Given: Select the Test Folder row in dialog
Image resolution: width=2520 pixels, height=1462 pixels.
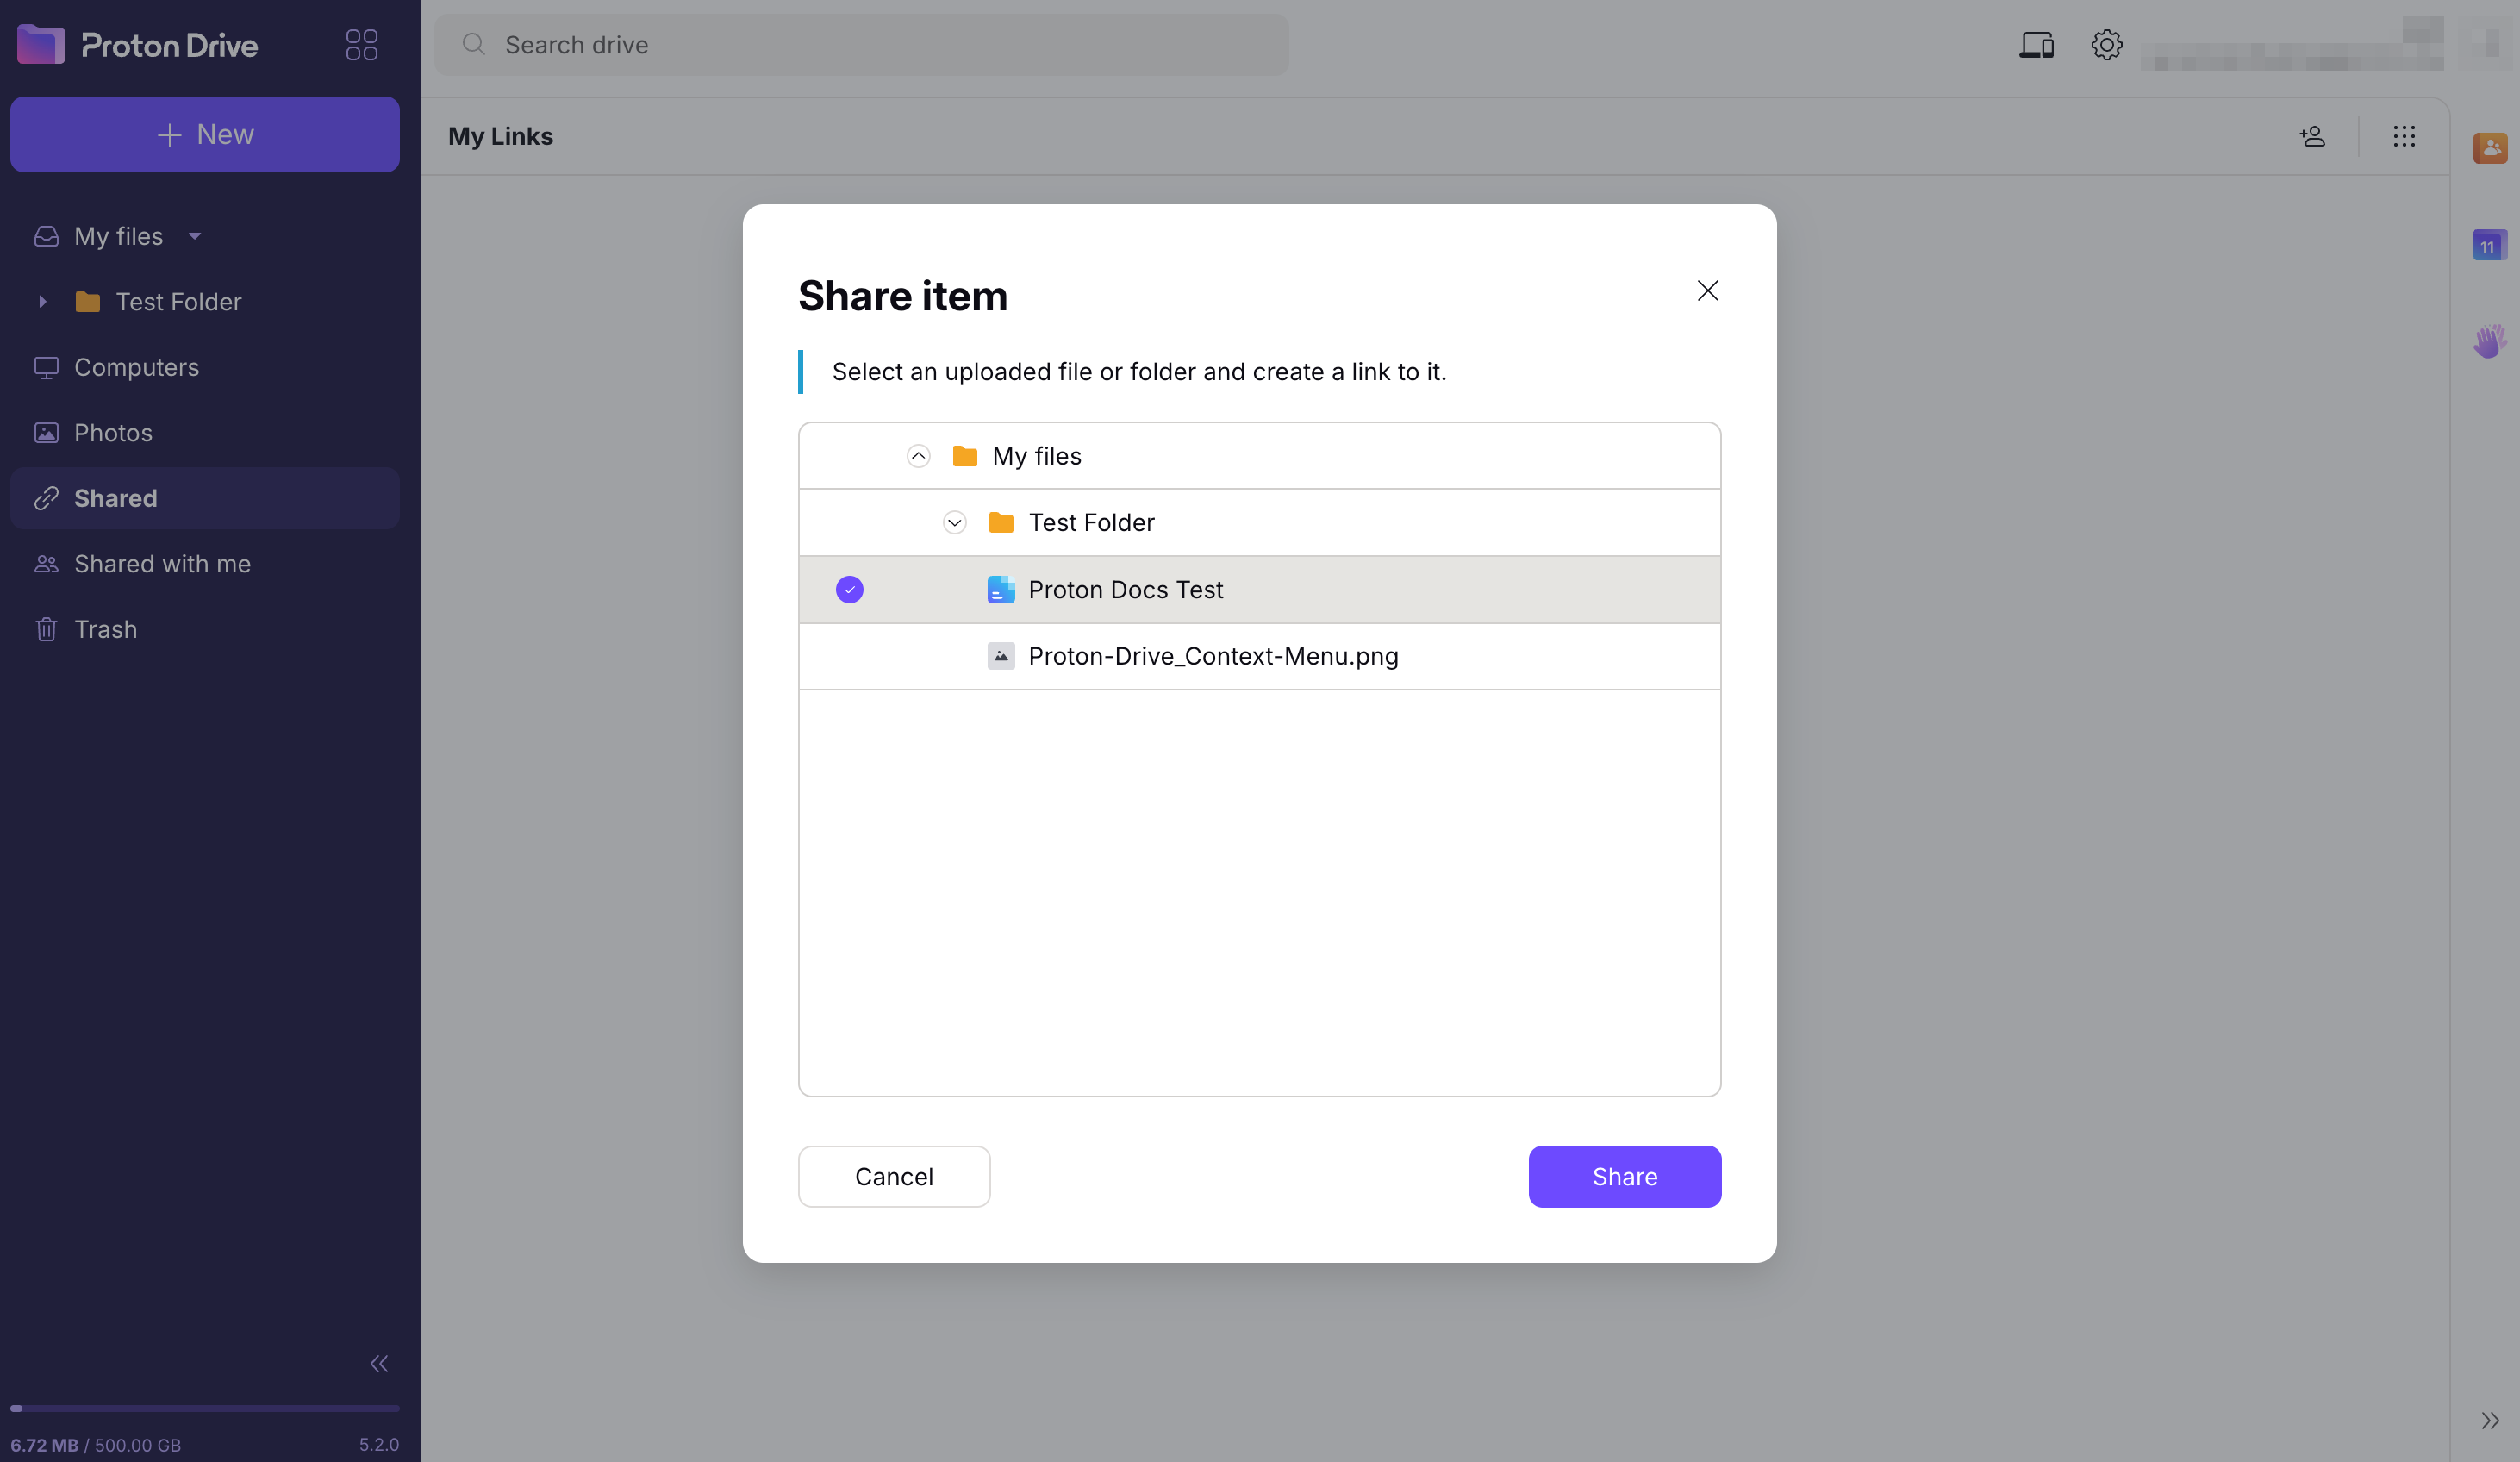Looking at the screenshot, I should [1091, 522].
